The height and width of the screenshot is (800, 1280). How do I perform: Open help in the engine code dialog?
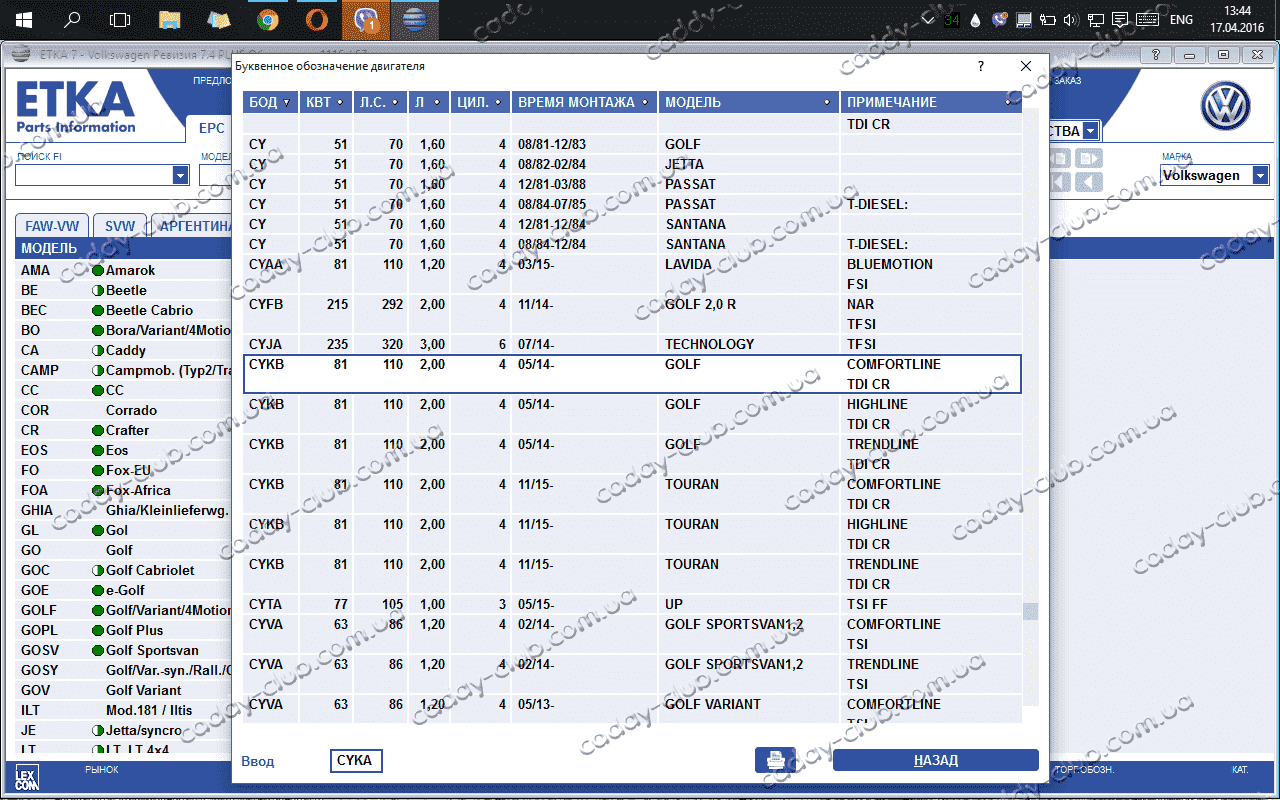click(981, 66)
